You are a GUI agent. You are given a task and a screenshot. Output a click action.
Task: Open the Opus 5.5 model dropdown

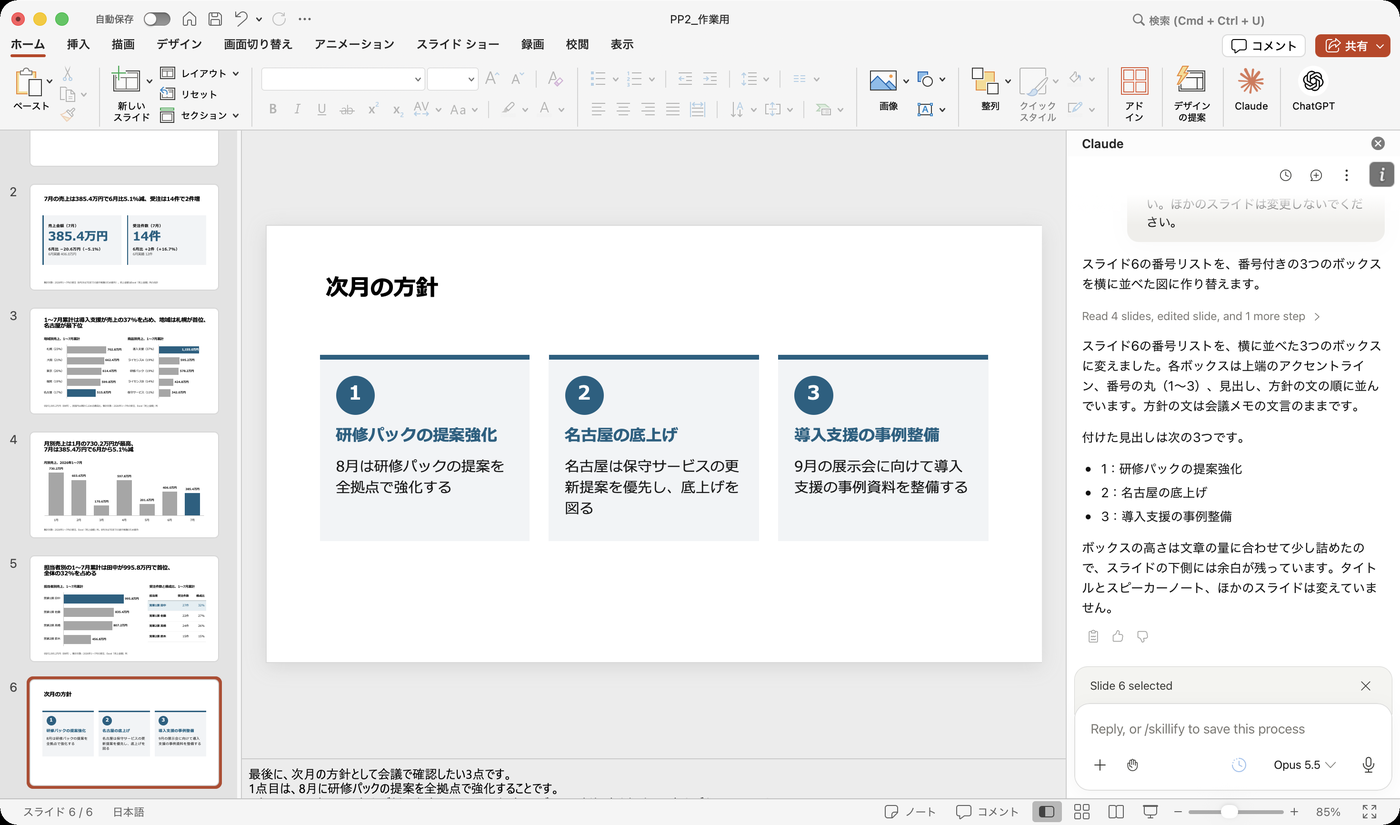[1304, 765]
